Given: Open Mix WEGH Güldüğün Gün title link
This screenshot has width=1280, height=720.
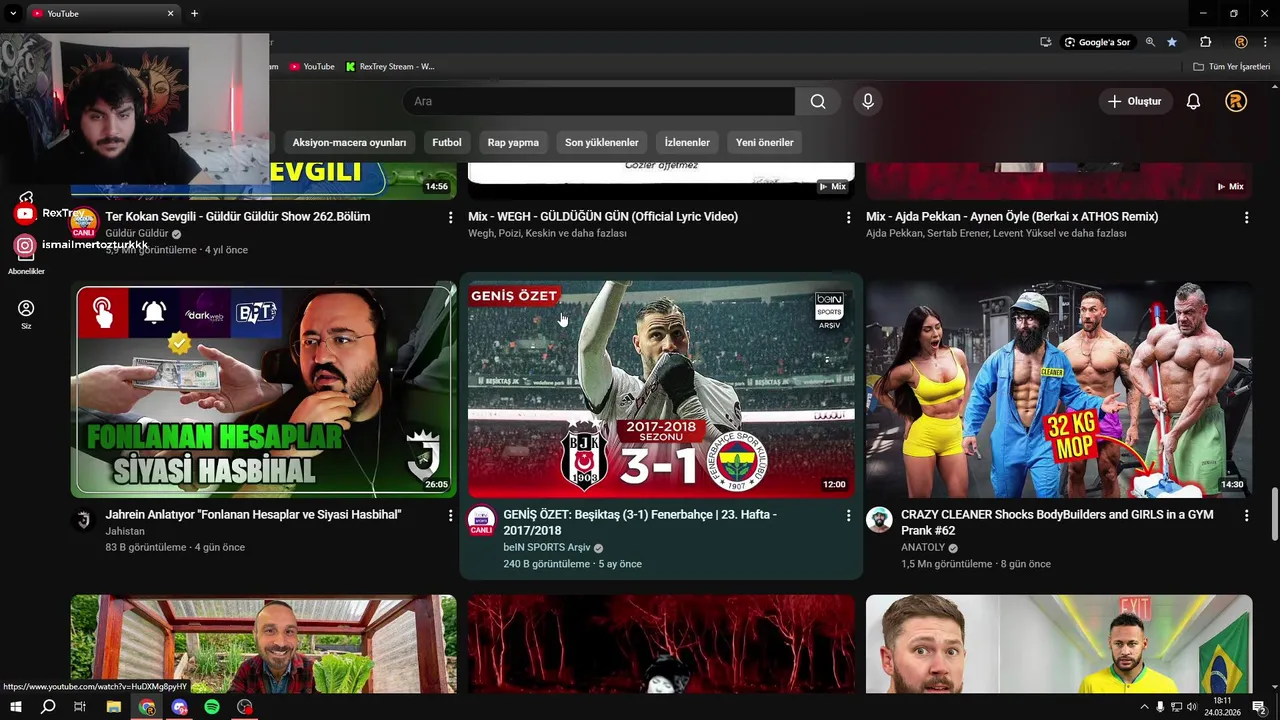Looking at the screenshot, I should (603, 216).
